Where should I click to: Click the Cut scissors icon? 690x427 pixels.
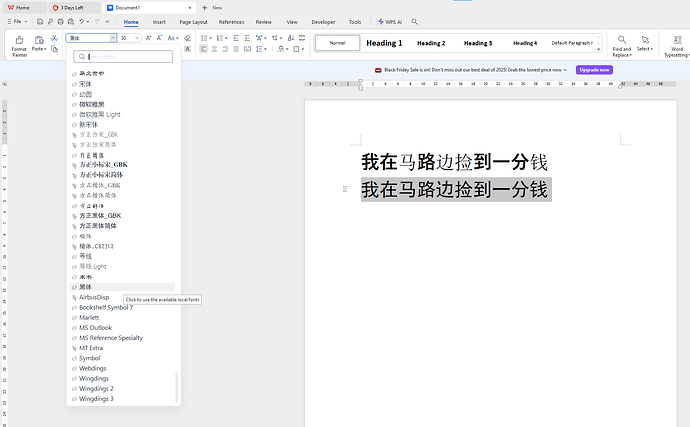pyautogui.click(x=55, y=38)
